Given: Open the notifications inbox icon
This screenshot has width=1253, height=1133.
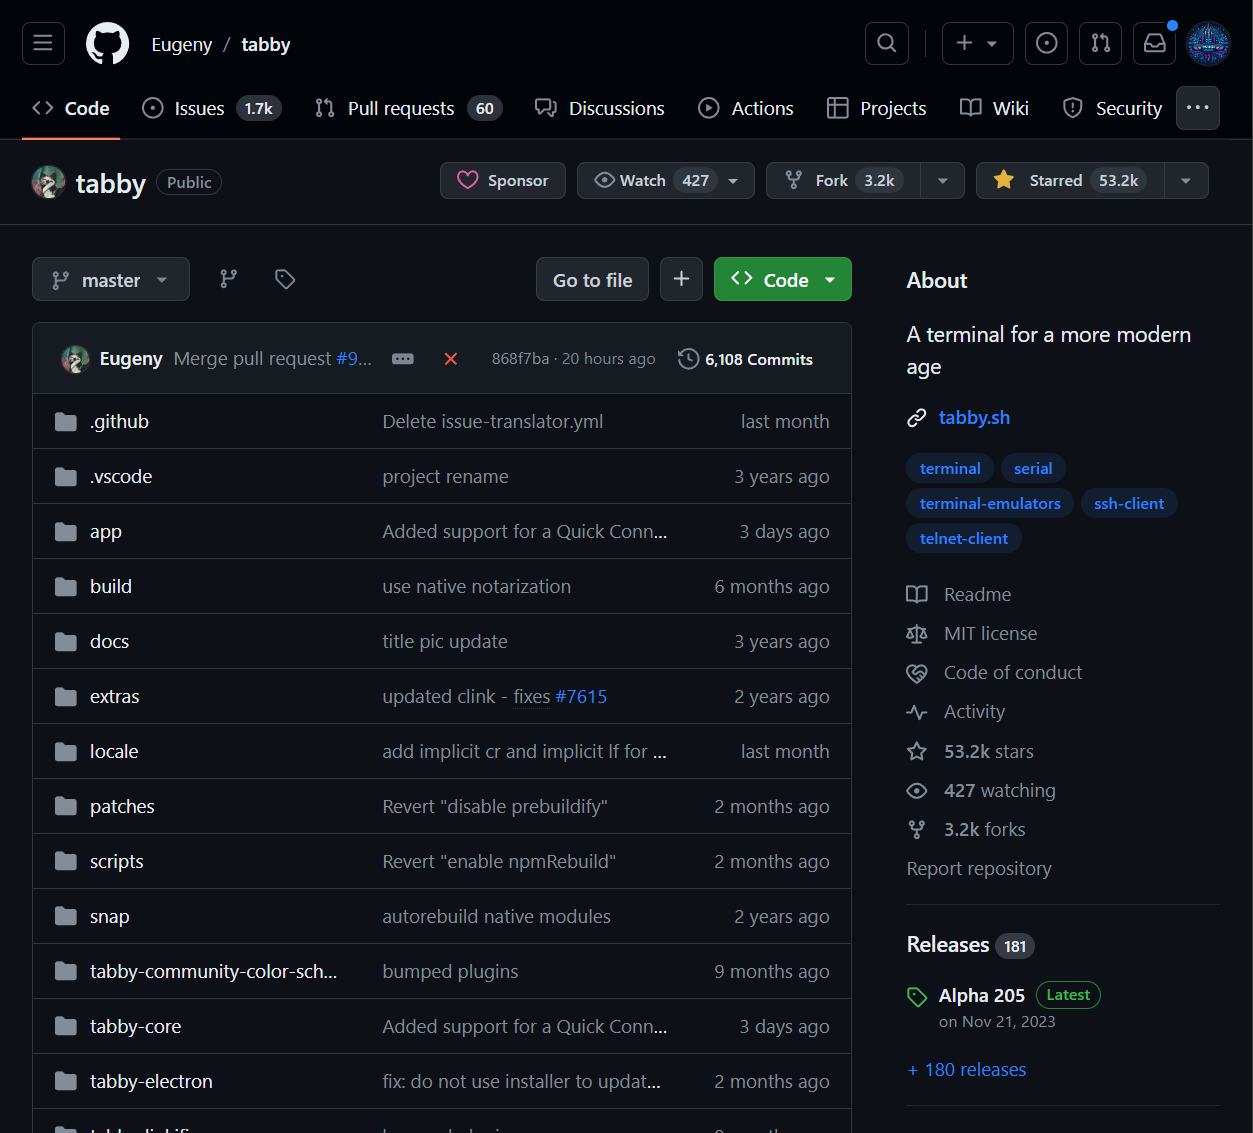Looking at the screenshot, I should coord(1154,43).
